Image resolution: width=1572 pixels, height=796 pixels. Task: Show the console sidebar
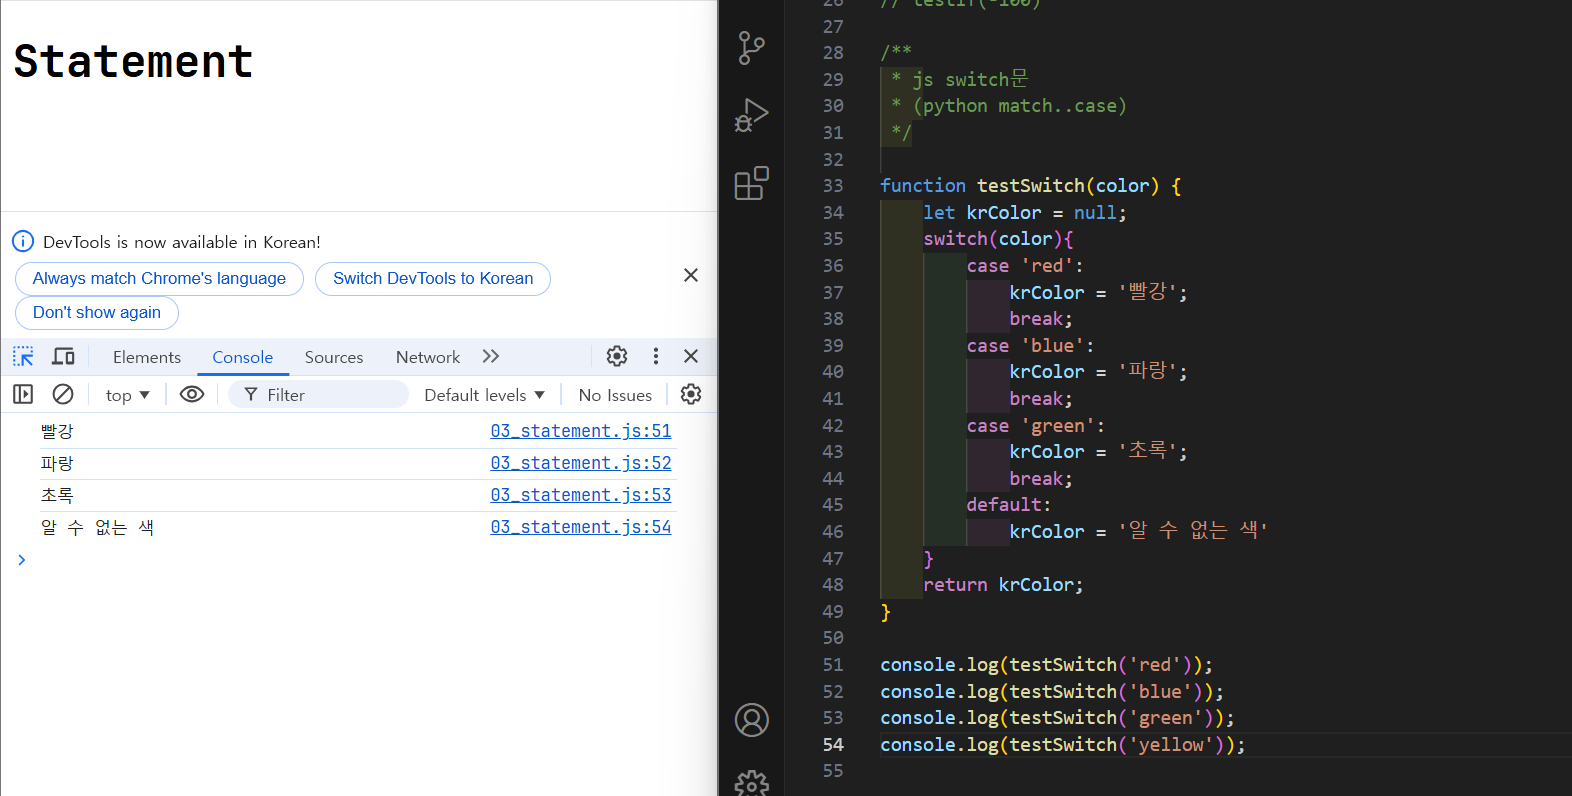point(23,394)
